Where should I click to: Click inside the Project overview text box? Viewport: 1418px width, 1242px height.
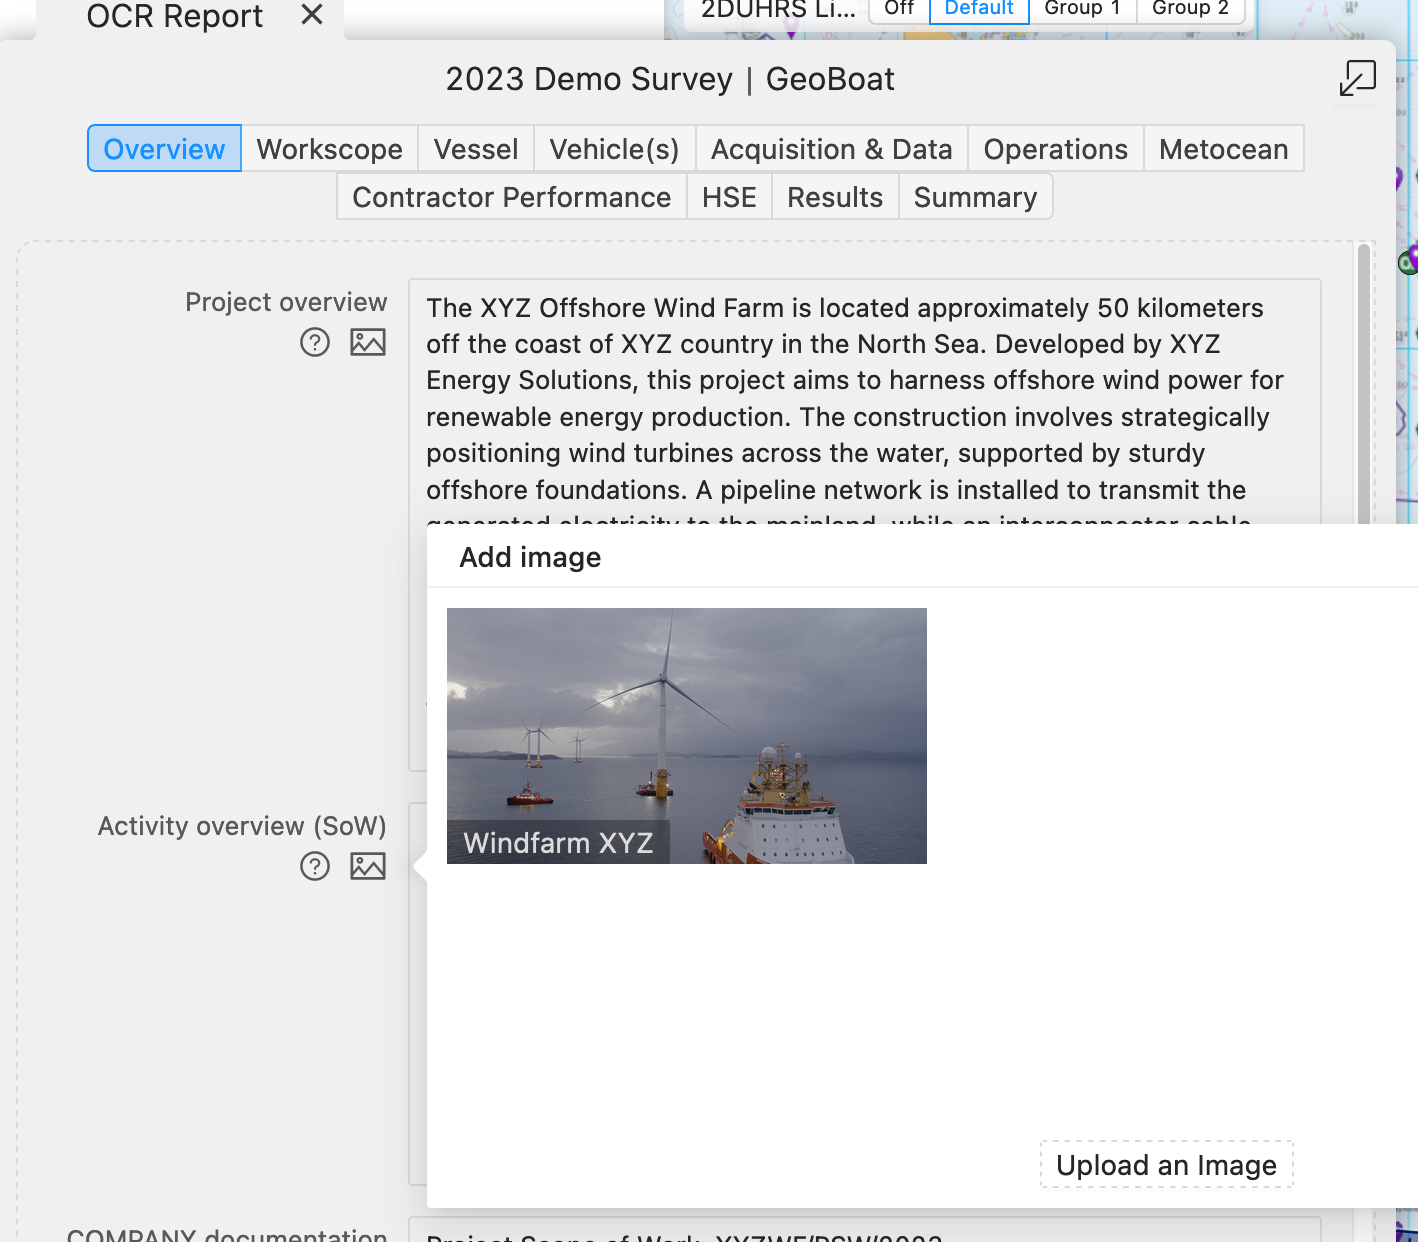tap(865, 400)
